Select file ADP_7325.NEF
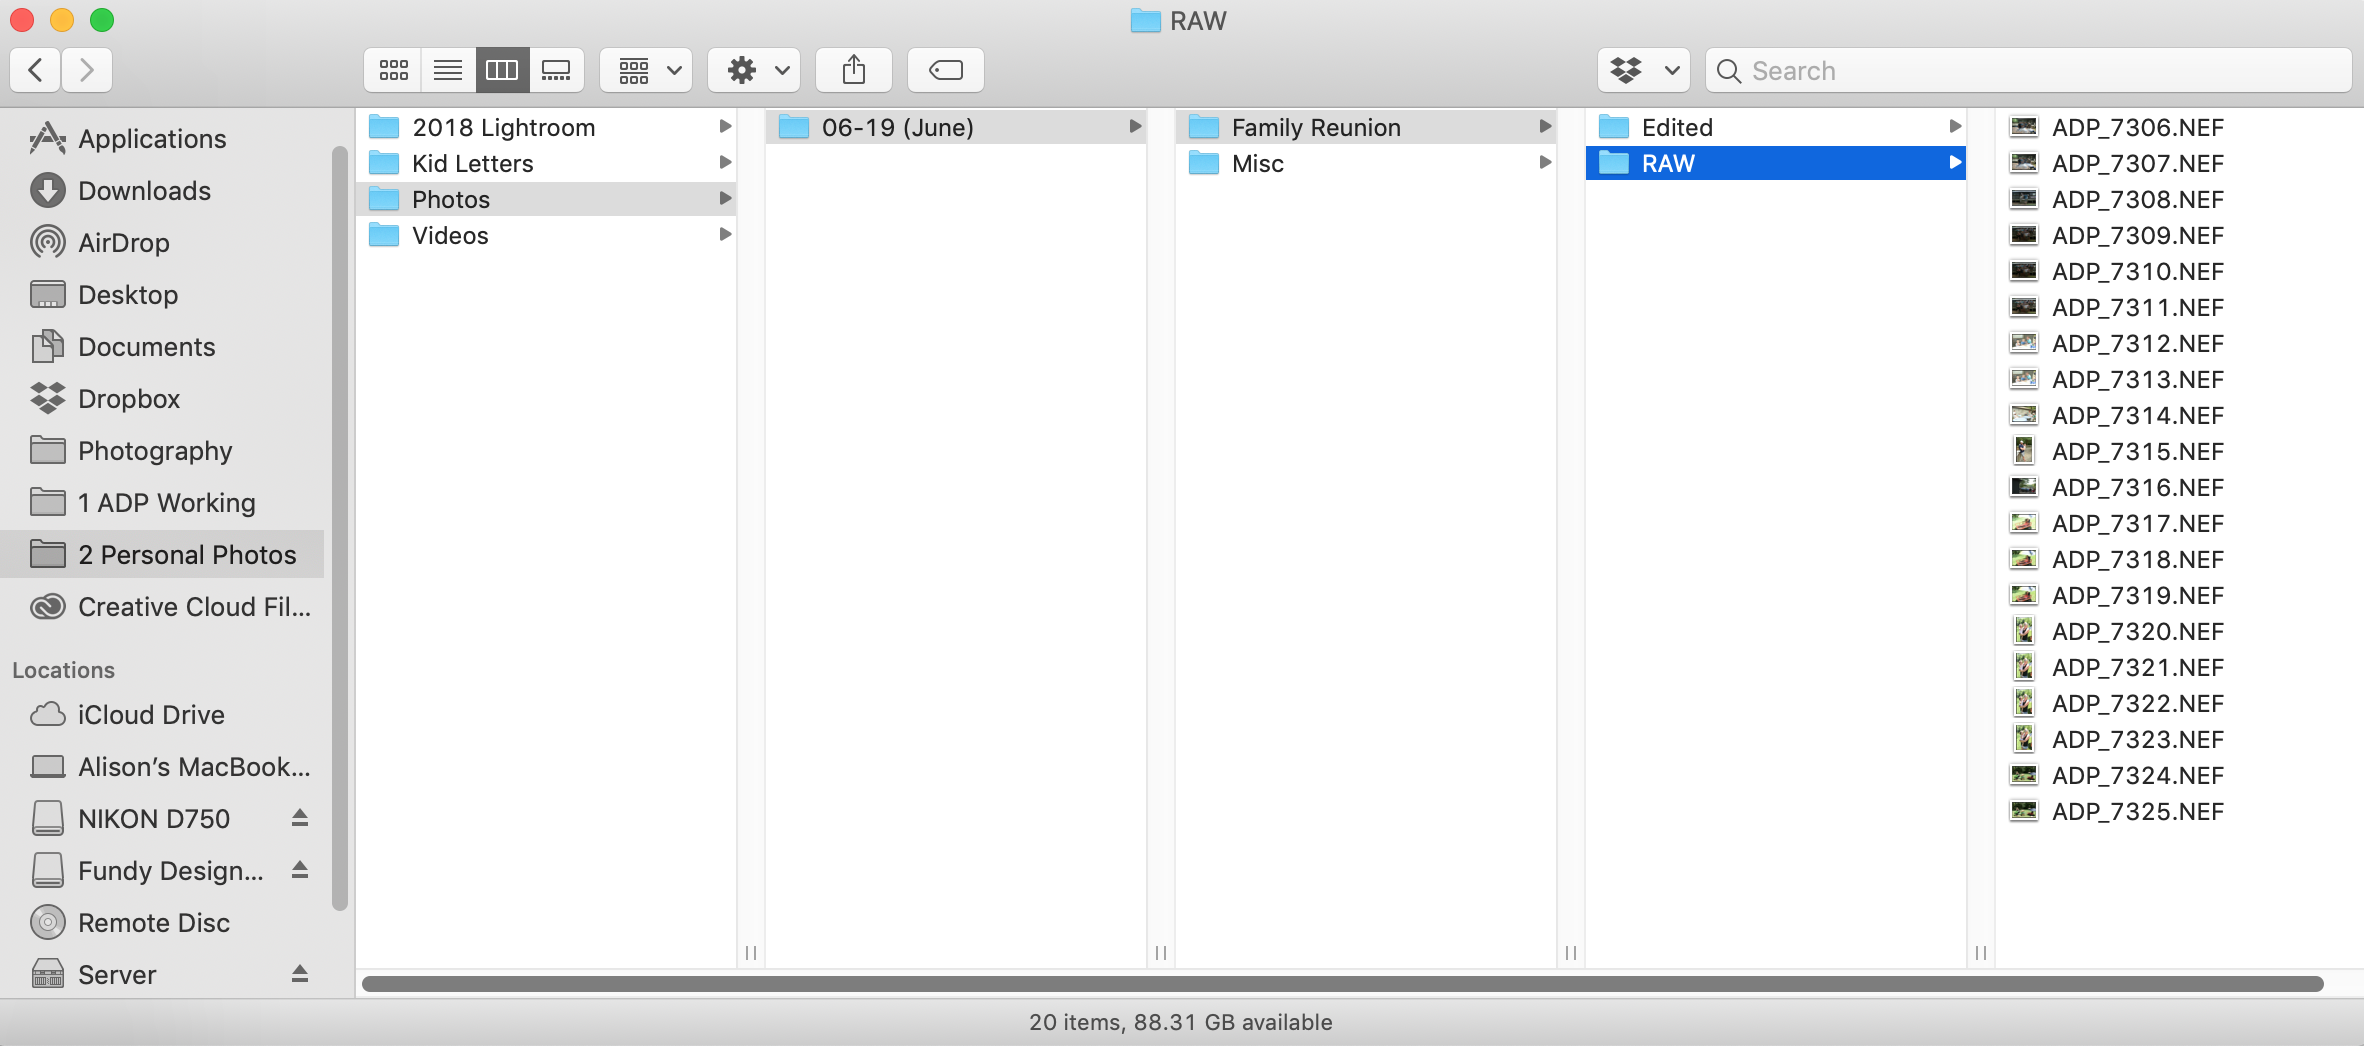This screenshot has height=1046, width=2364. tap(2137, 811)
